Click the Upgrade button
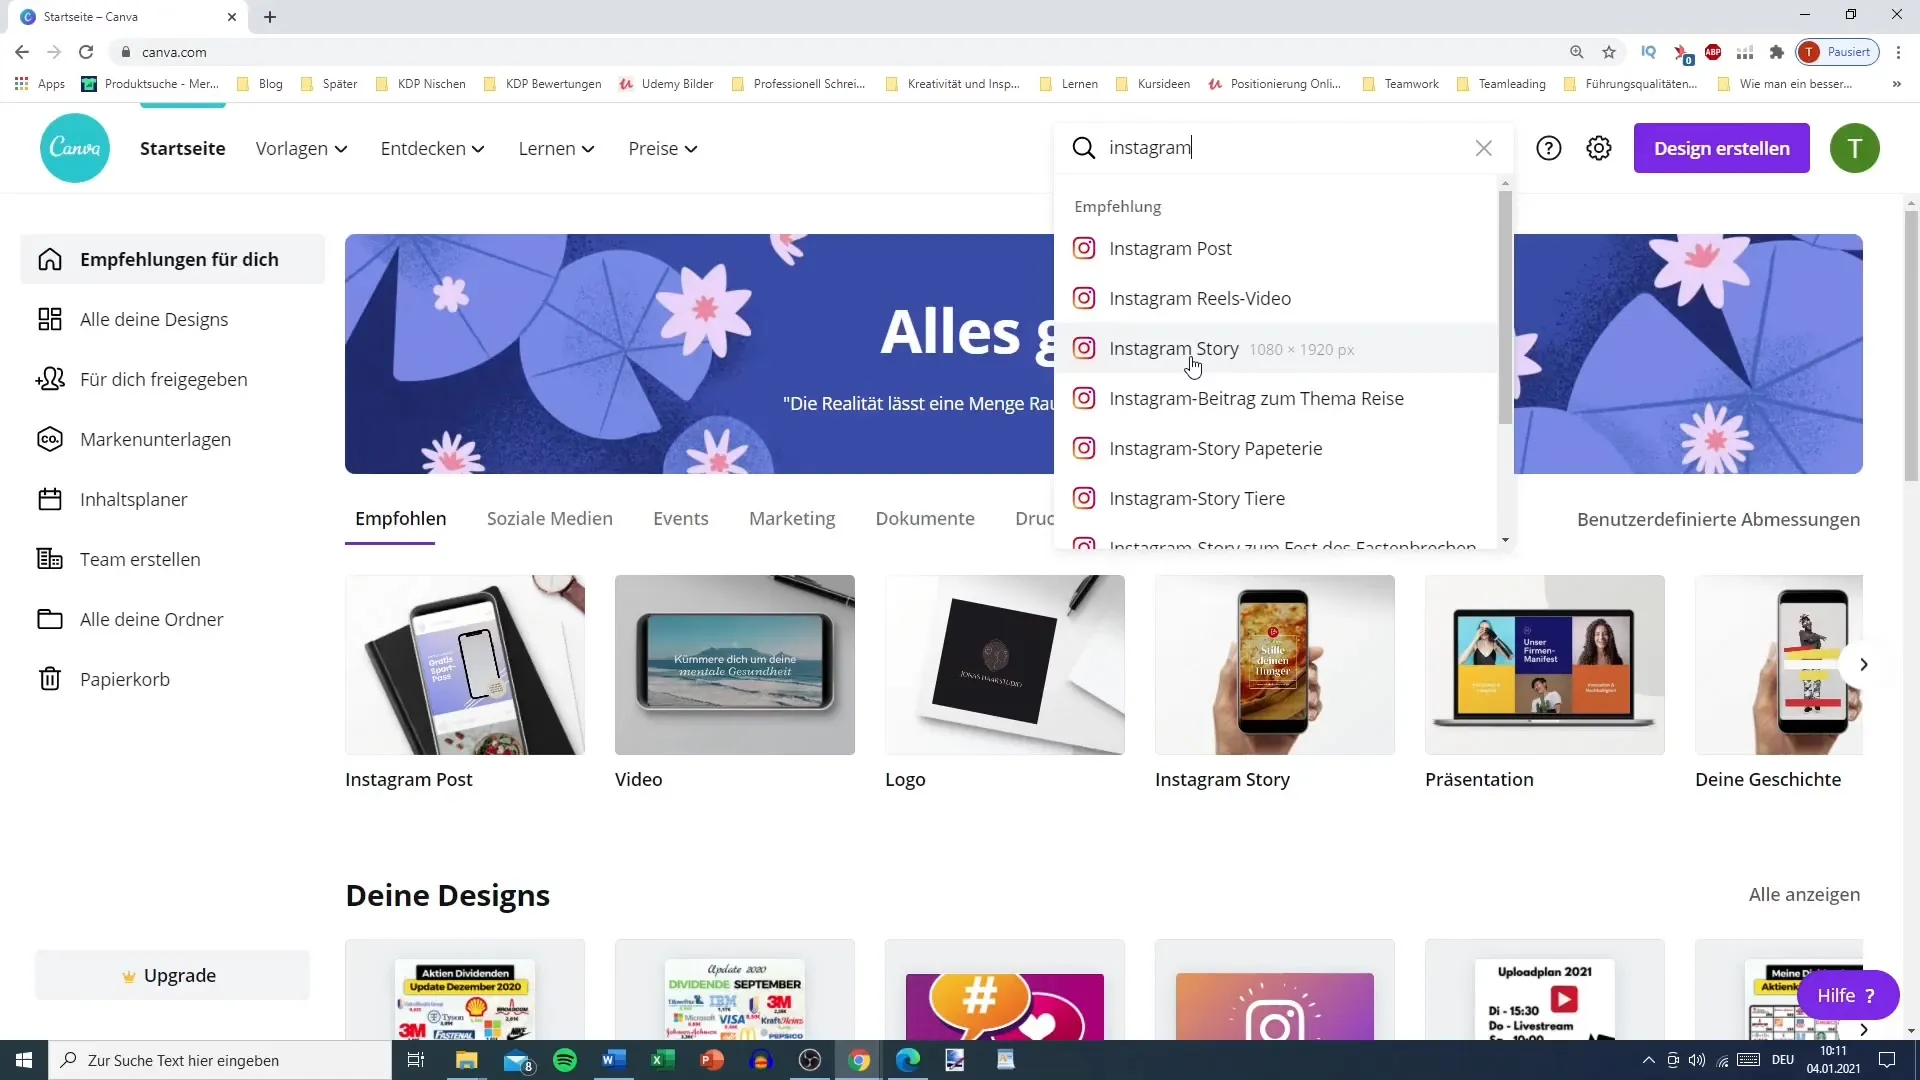The width and height of the screenshot is (1920, 1080). click(x=172, y=975)
